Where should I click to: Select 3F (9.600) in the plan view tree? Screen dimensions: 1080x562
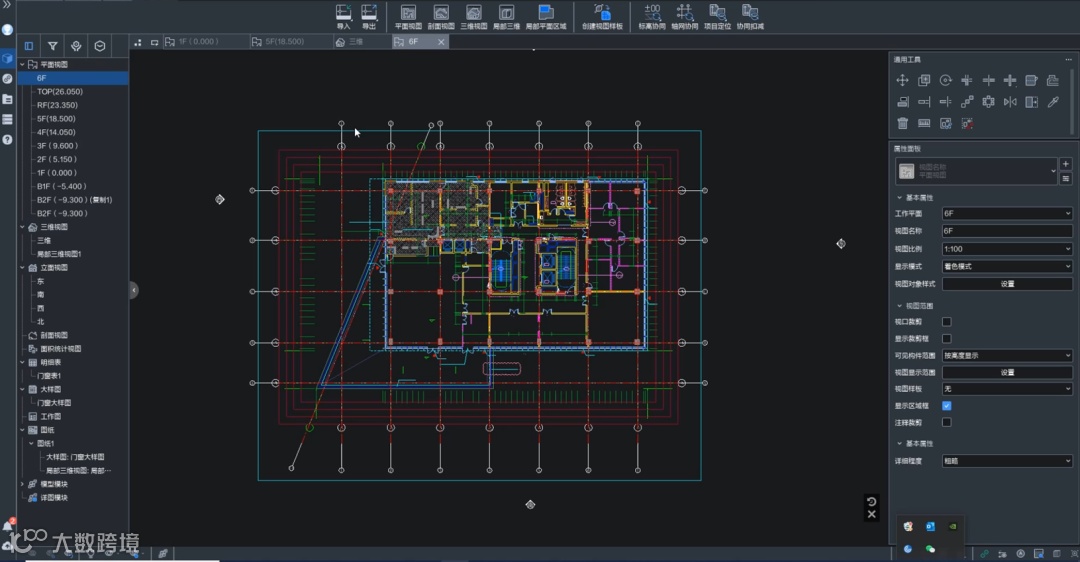pyautogui.click(x=56, y=145)
